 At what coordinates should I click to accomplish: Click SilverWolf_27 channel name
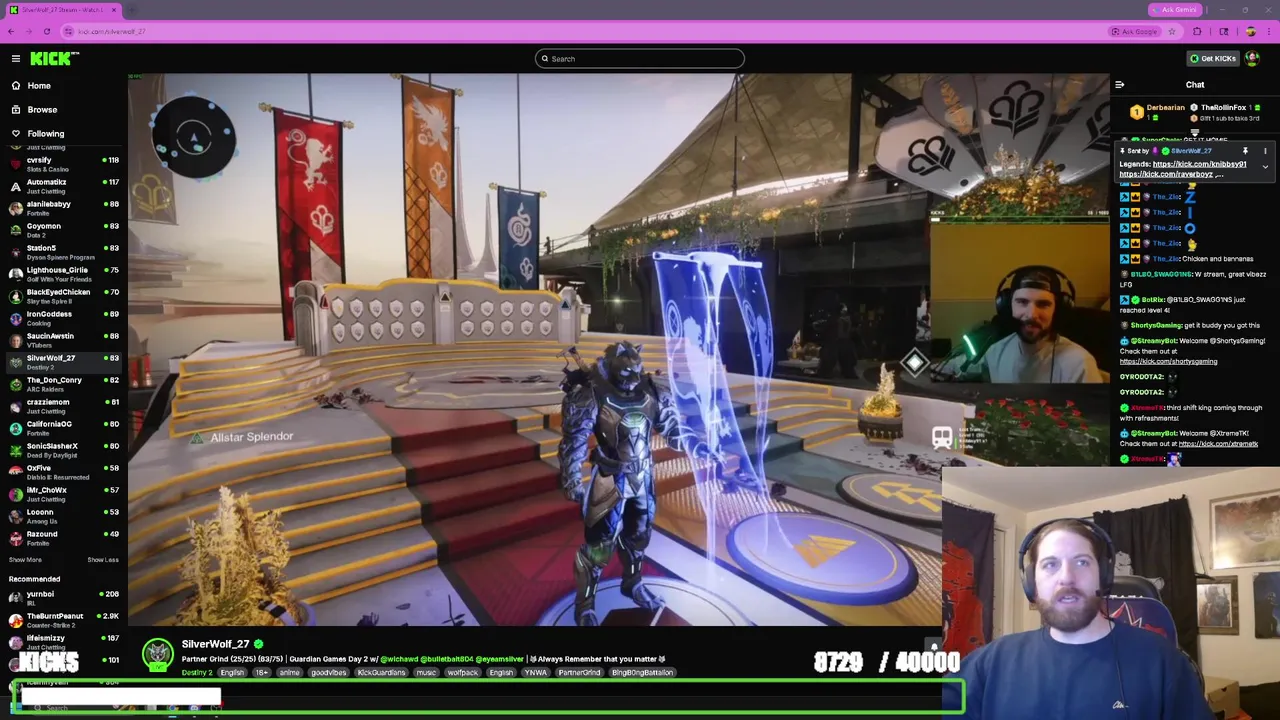coord(215,645)
